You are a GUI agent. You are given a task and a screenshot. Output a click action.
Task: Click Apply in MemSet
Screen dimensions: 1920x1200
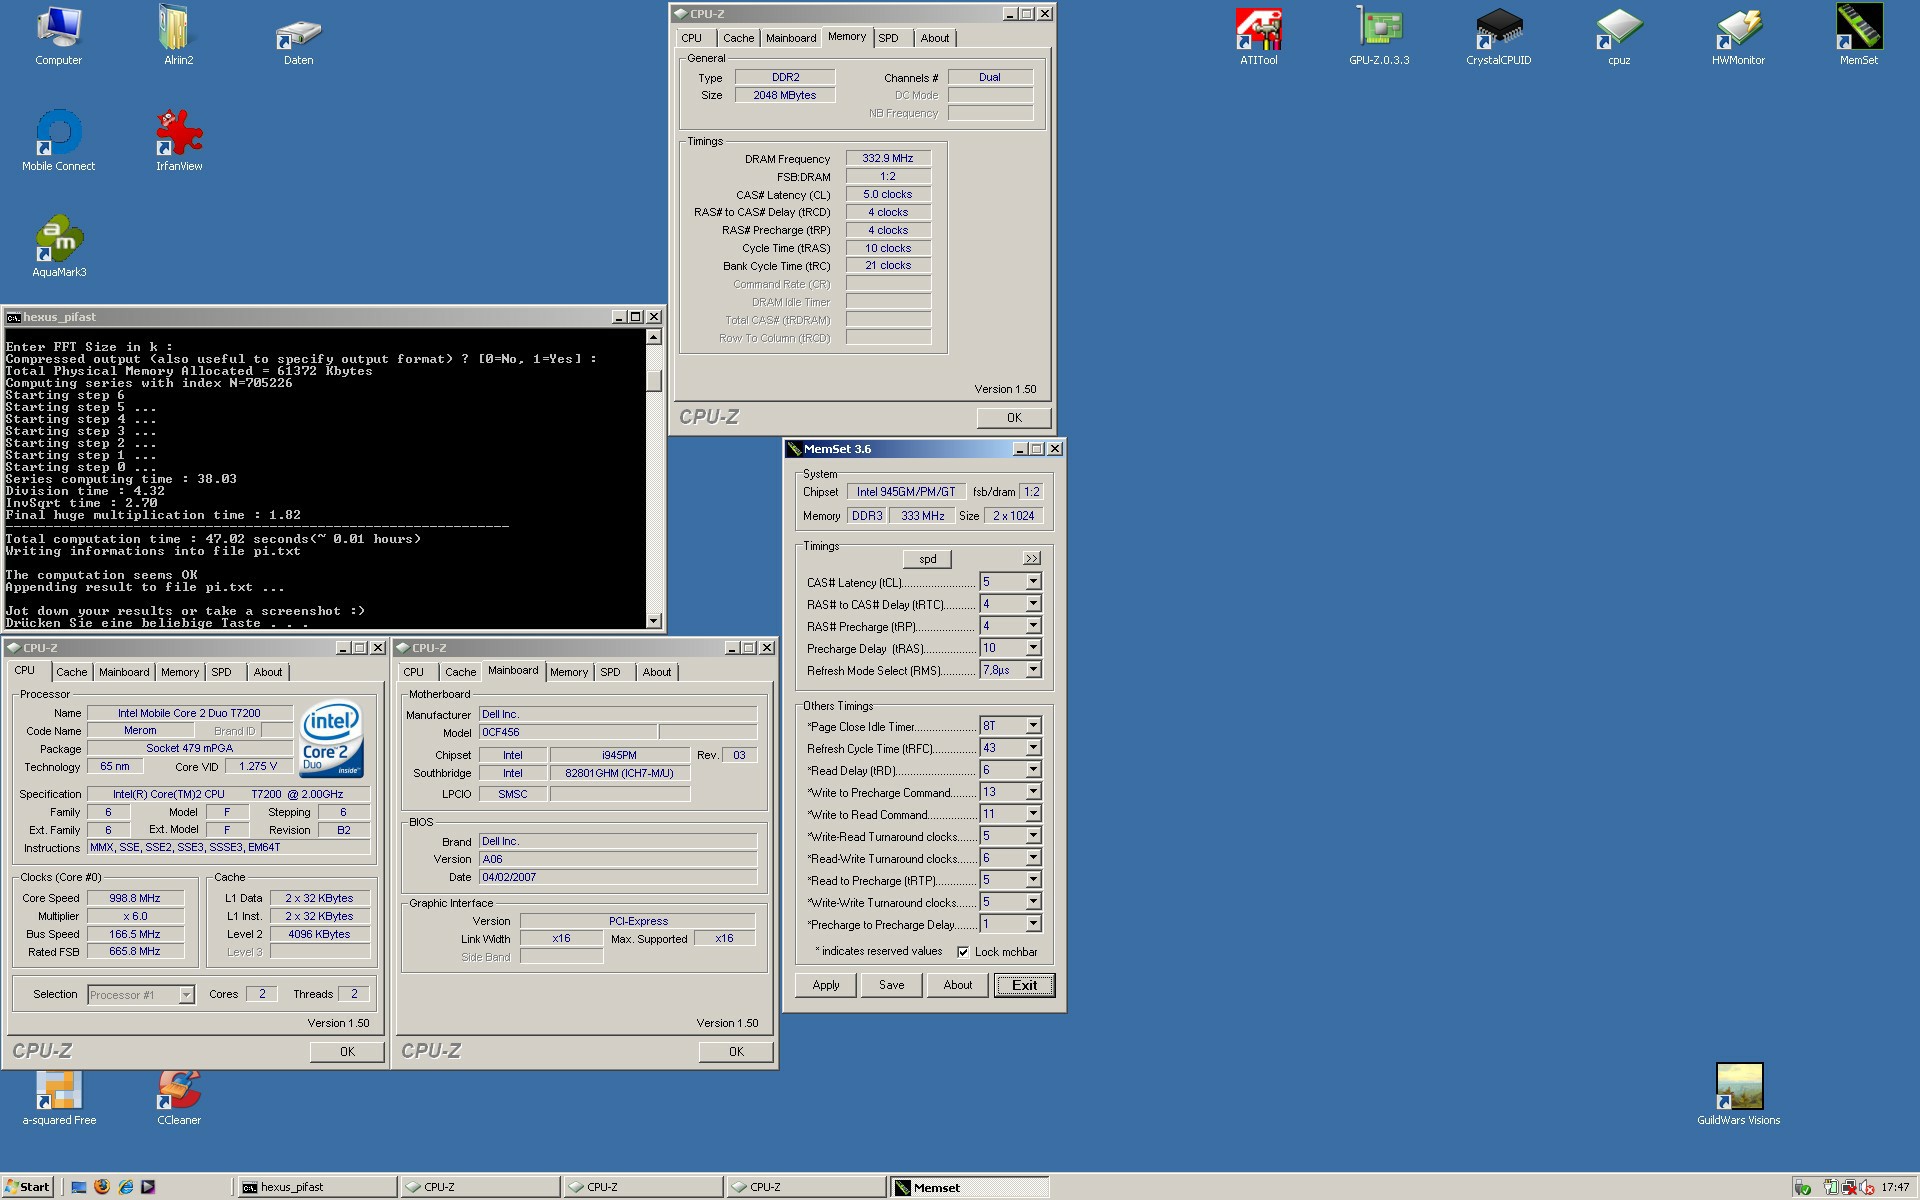click(x=826, y=985)
